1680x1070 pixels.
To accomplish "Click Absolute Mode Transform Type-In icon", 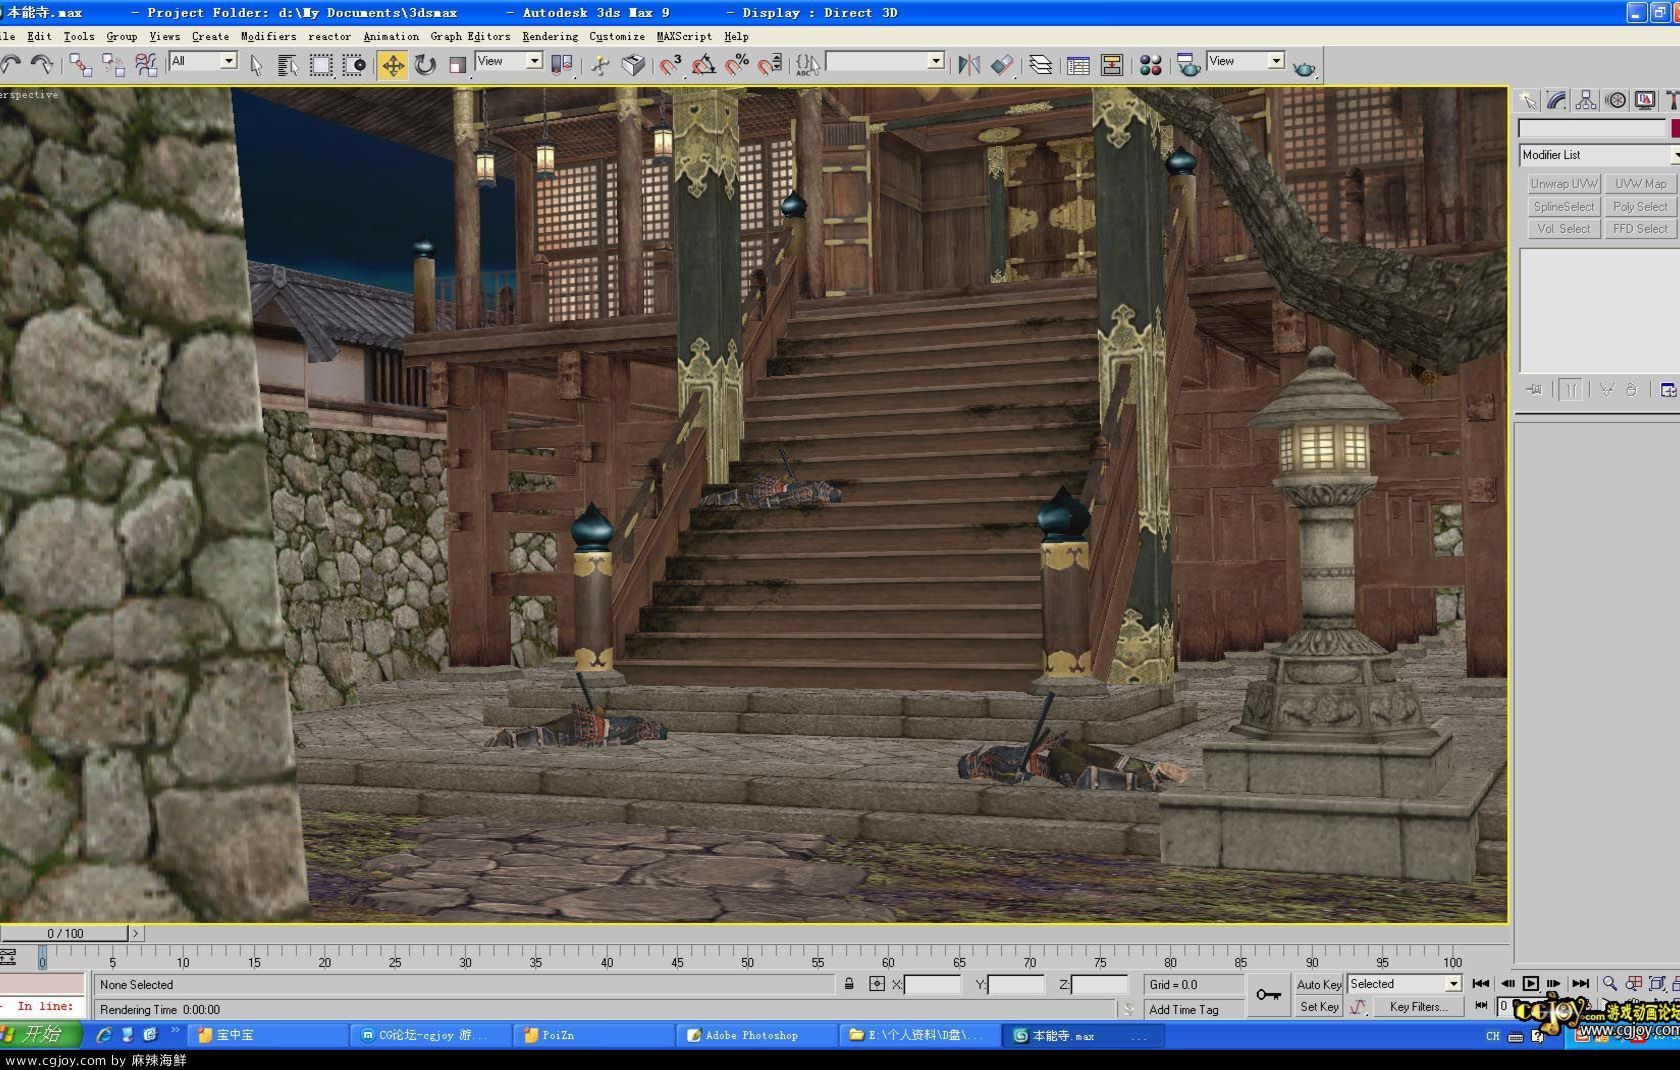I will point(877,984).
